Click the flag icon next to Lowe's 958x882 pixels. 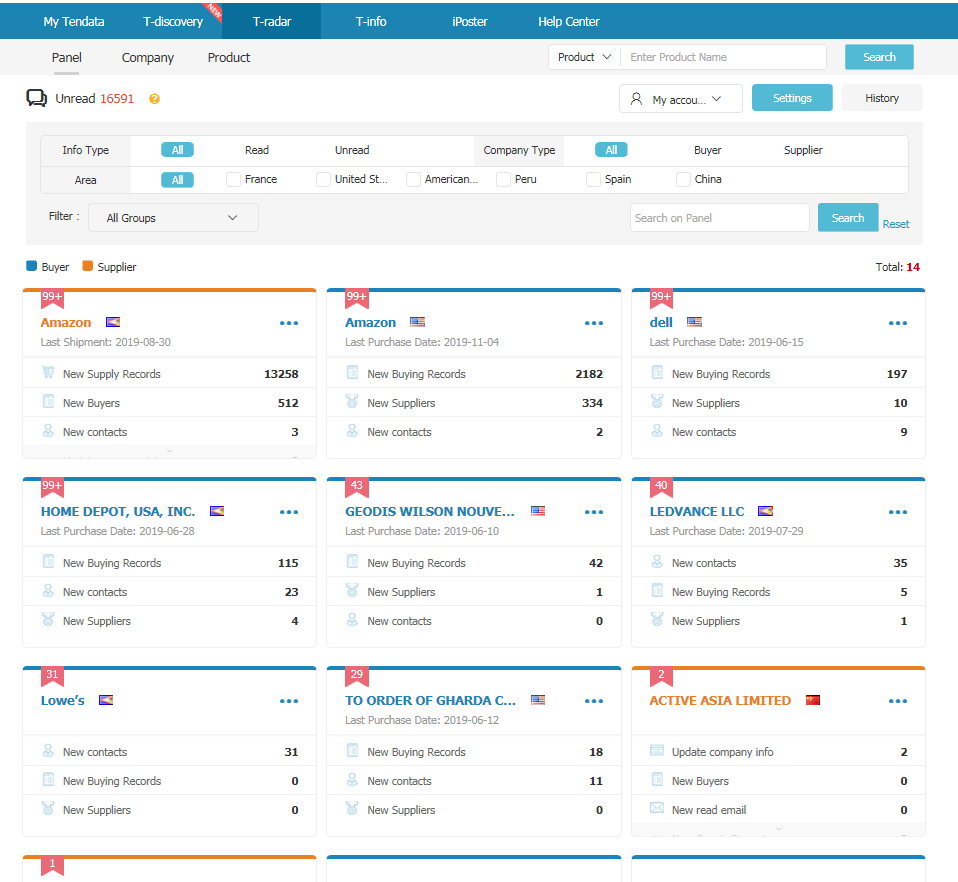106,700
